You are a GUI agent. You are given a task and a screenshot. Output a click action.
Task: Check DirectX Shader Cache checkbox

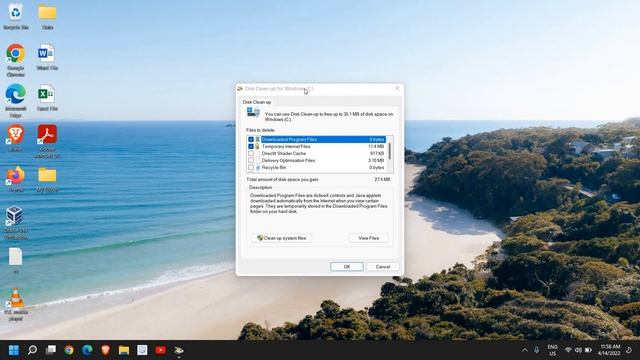click(x=251, y=153)
